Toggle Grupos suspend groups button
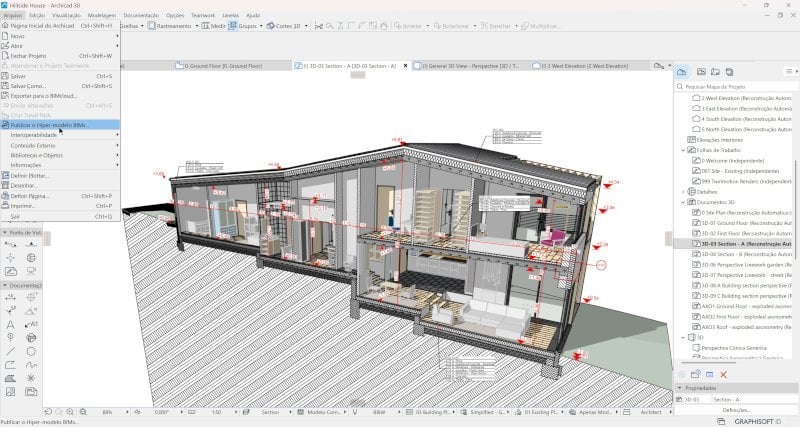Image resolution: width=800 pixels, height=427 pixels. [243, 26]
